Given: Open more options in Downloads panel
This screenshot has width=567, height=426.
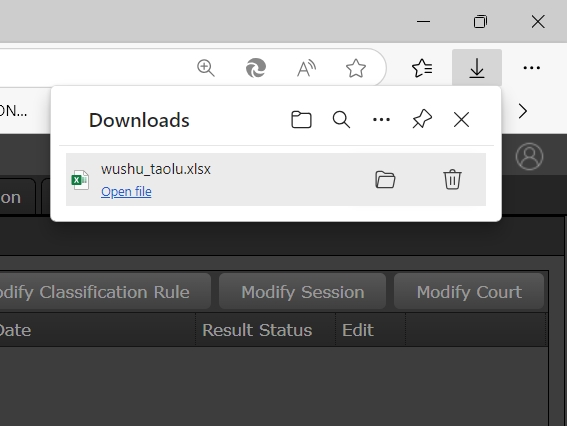Looking at the screenshot, I should point(381,119).
